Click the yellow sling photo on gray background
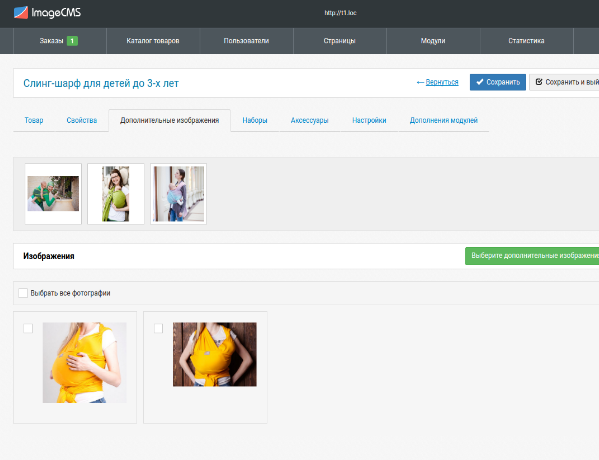Viewport: 599px width, 460px height. tap(84, 363)
